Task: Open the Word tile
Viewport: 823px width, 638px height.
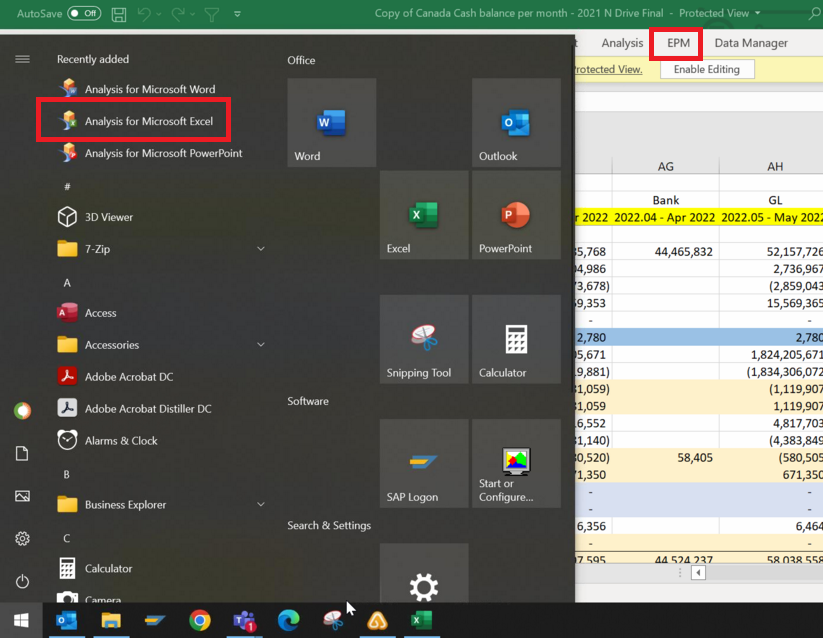Action: tap(332, 123)
